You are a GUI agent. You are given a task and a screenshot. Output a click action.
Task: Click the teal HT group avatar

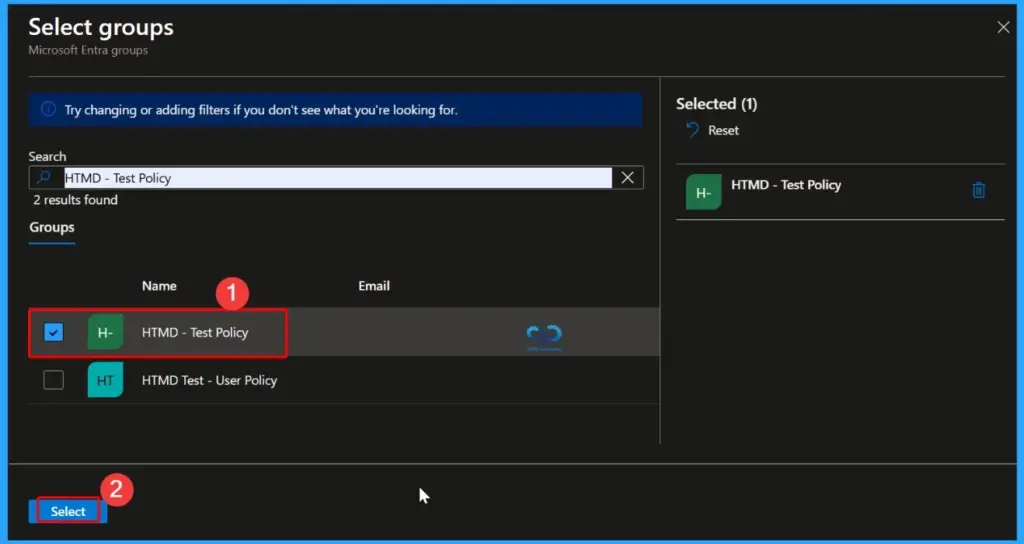105,380
